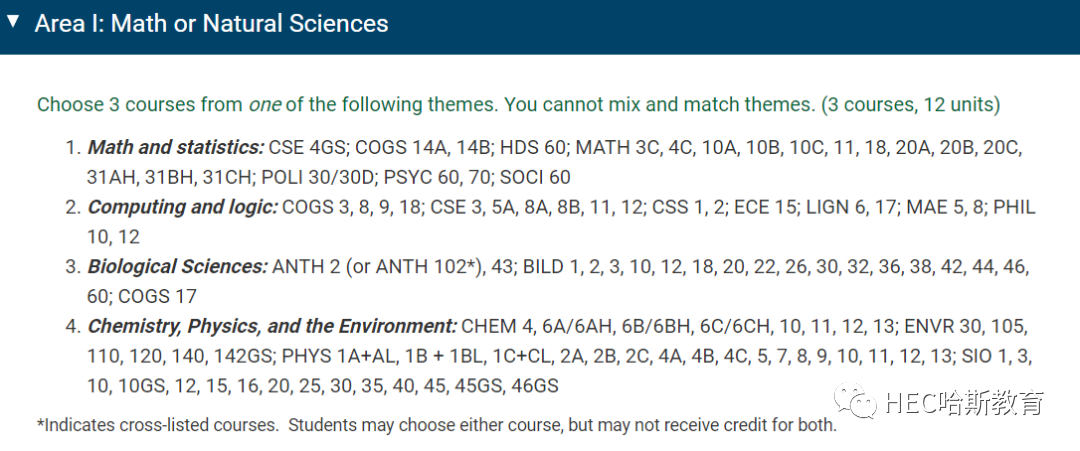Viewport: 1080px width, 451px height.
Task: Click the green Choose 3 courses instruction
Action: coord(518,105)
